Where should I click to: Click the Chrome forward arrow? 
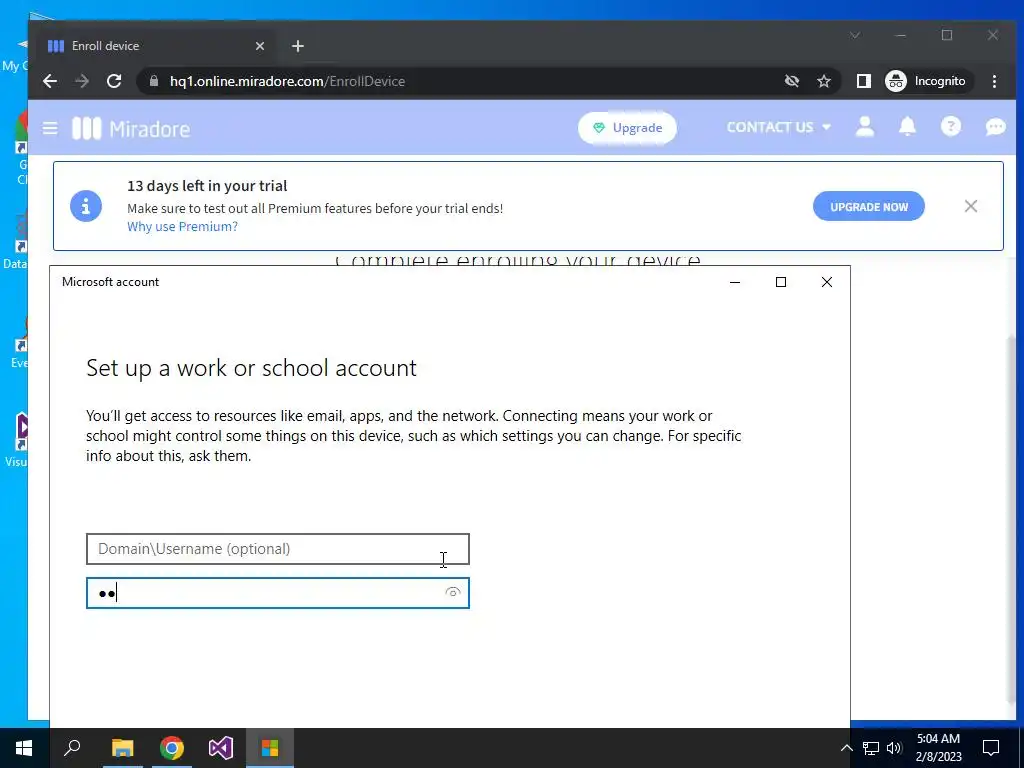82,81
